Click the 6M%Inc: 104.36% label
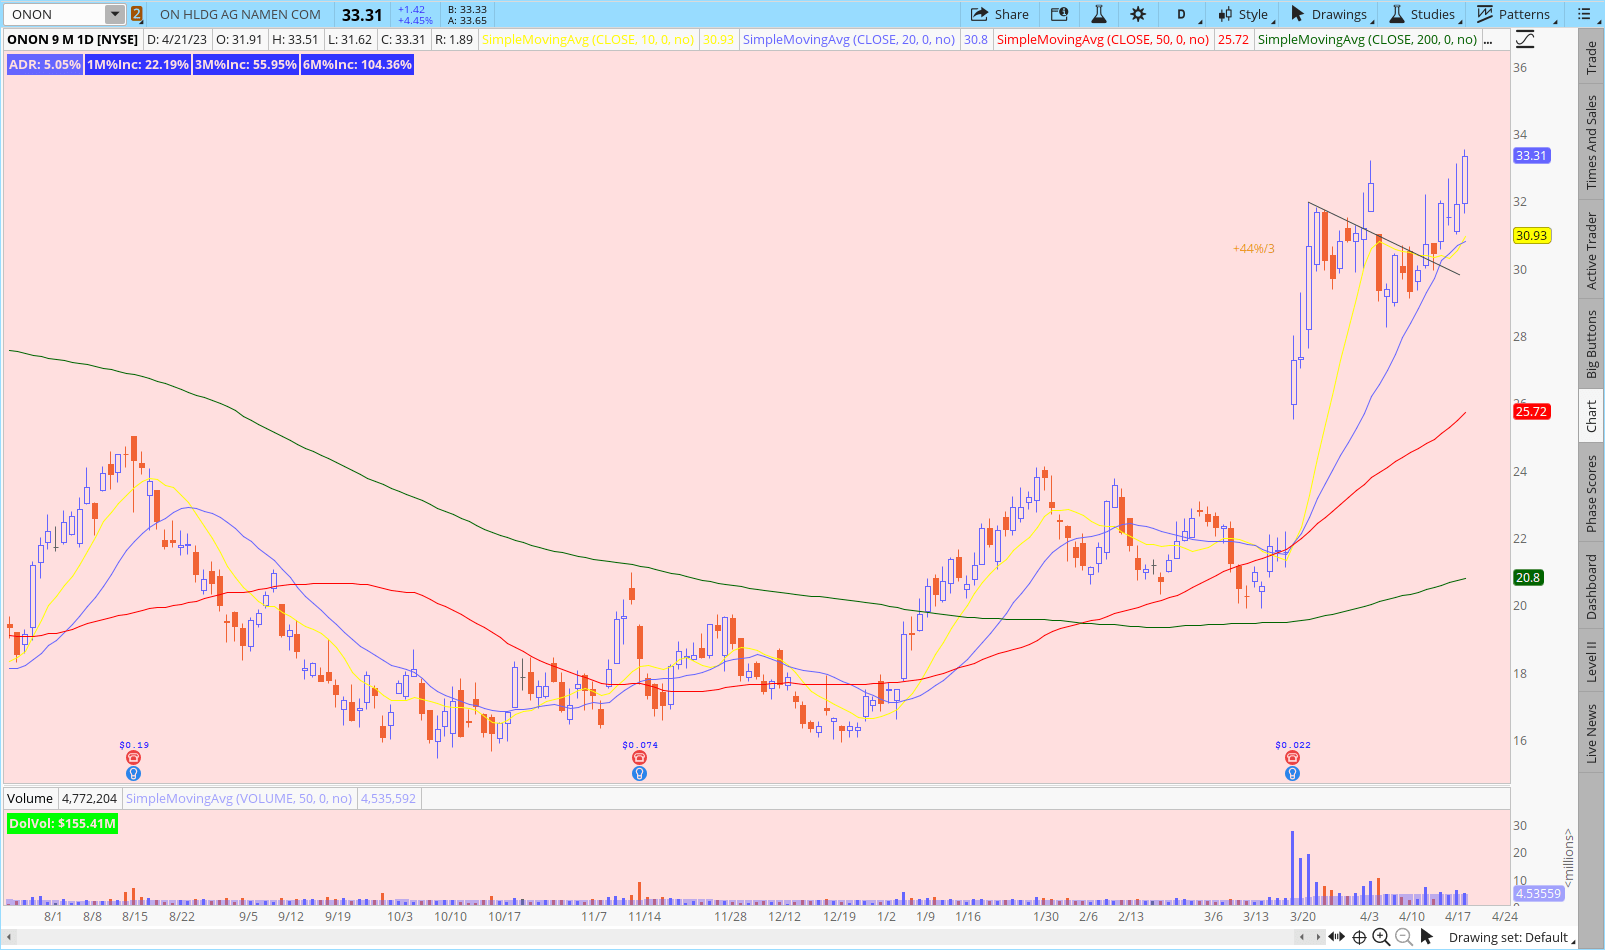Image resolution: width=1605 pixels, height=950 pixels. tap(357, 64)
